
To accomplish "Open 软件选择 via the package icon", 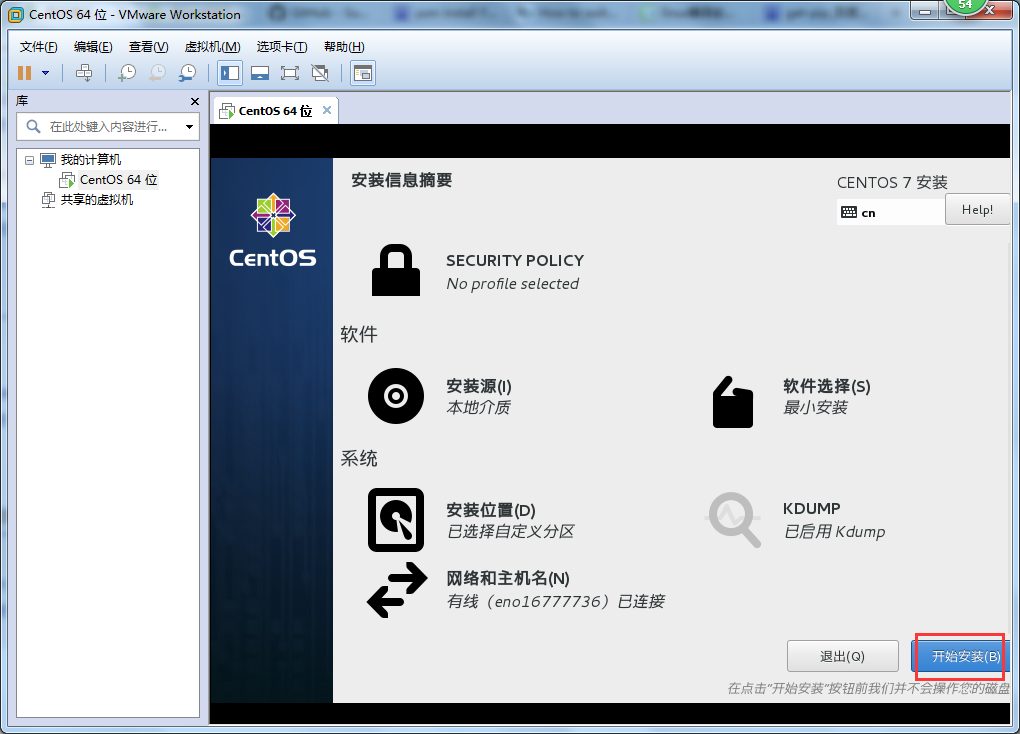I will click(x=733, y=401).
